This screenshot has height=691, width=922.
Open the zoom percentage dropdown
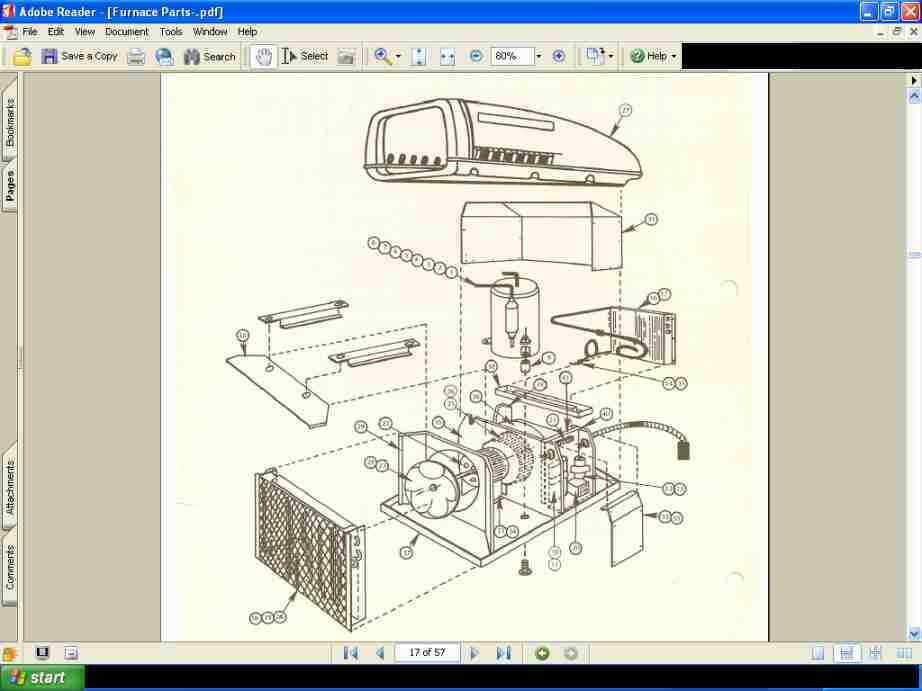(539, 57)
